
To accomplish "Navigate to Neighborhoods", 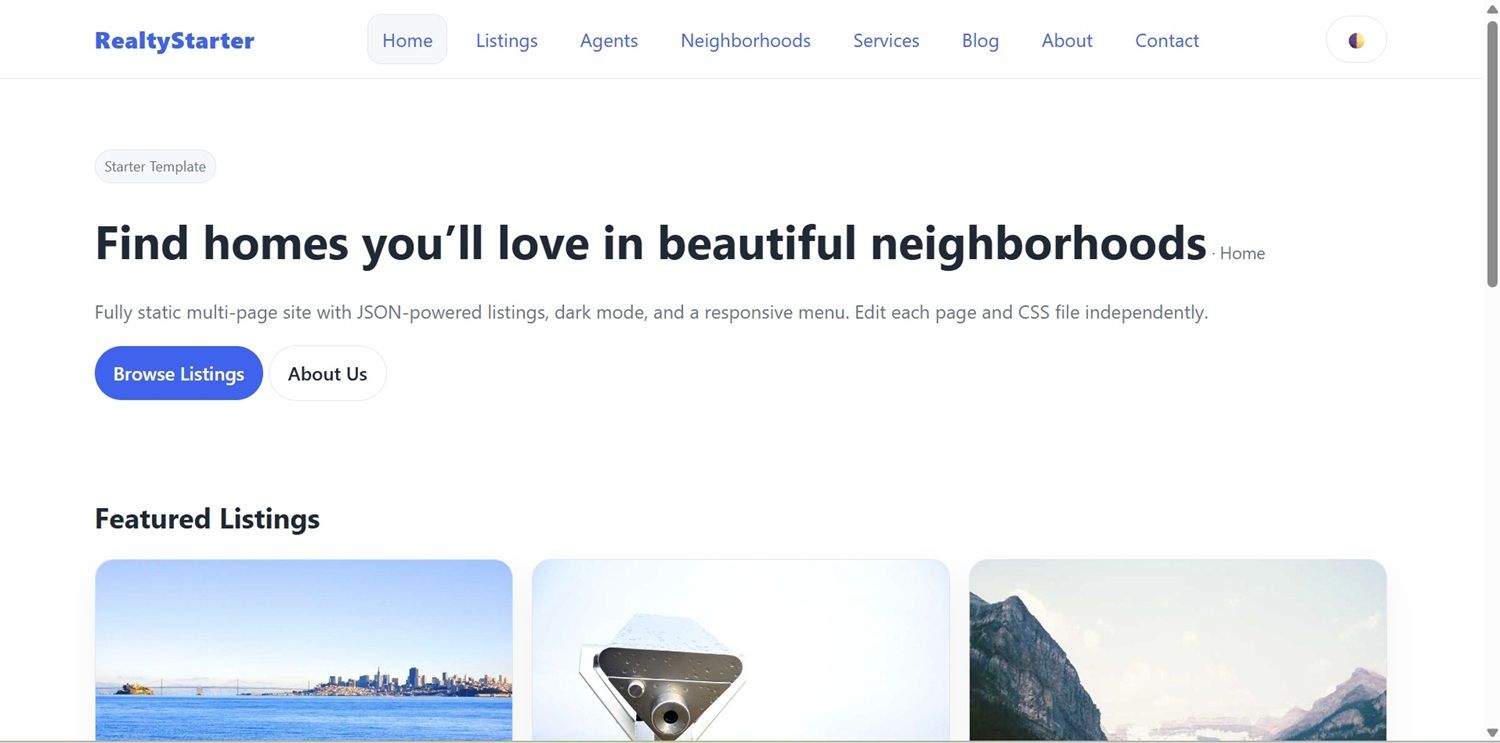I will click(746, 40).
